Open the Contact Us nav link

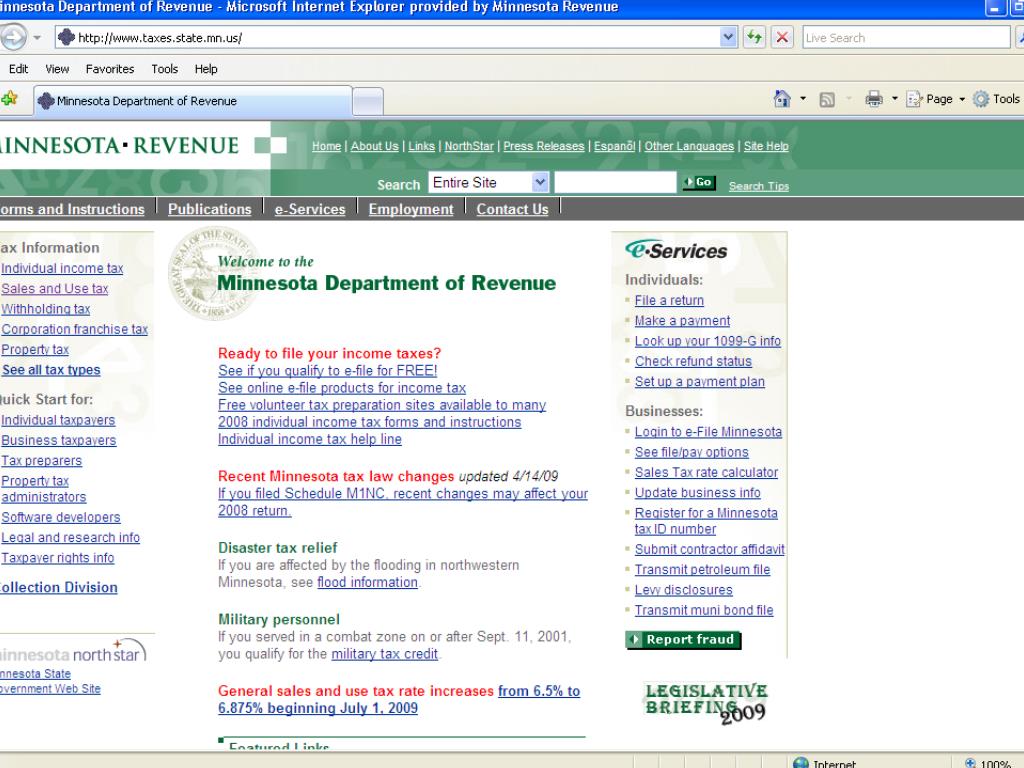point(512,209)
